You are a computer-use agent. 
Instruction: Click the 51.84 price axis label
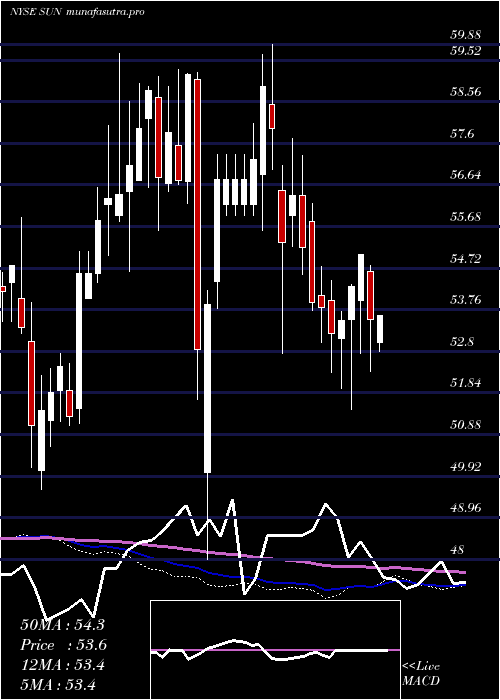tap(466, 383)
